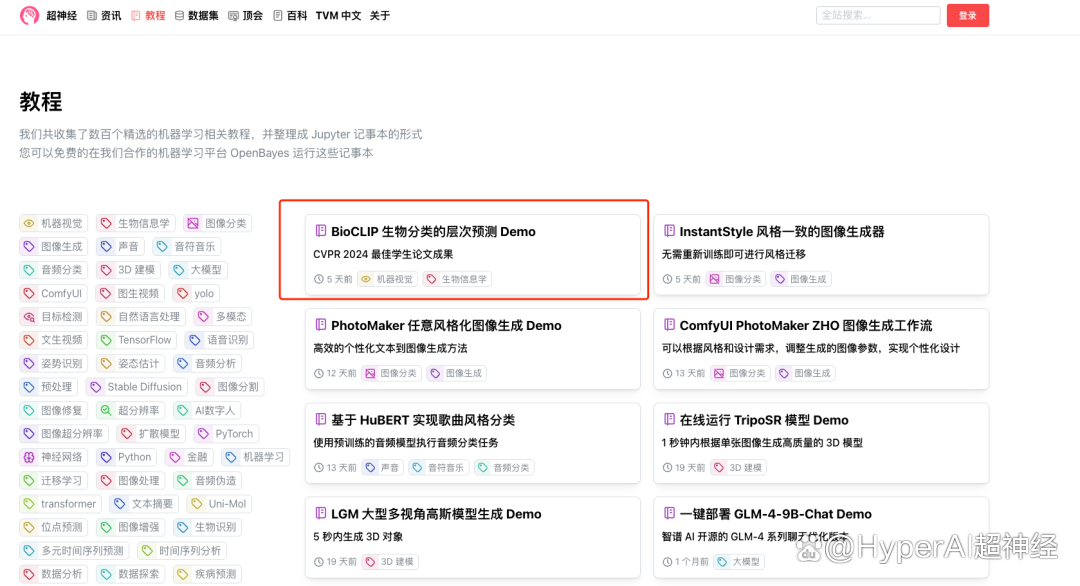Open the 顶会 conferences page
1080x586 pixels.
[x=245, y=16]
